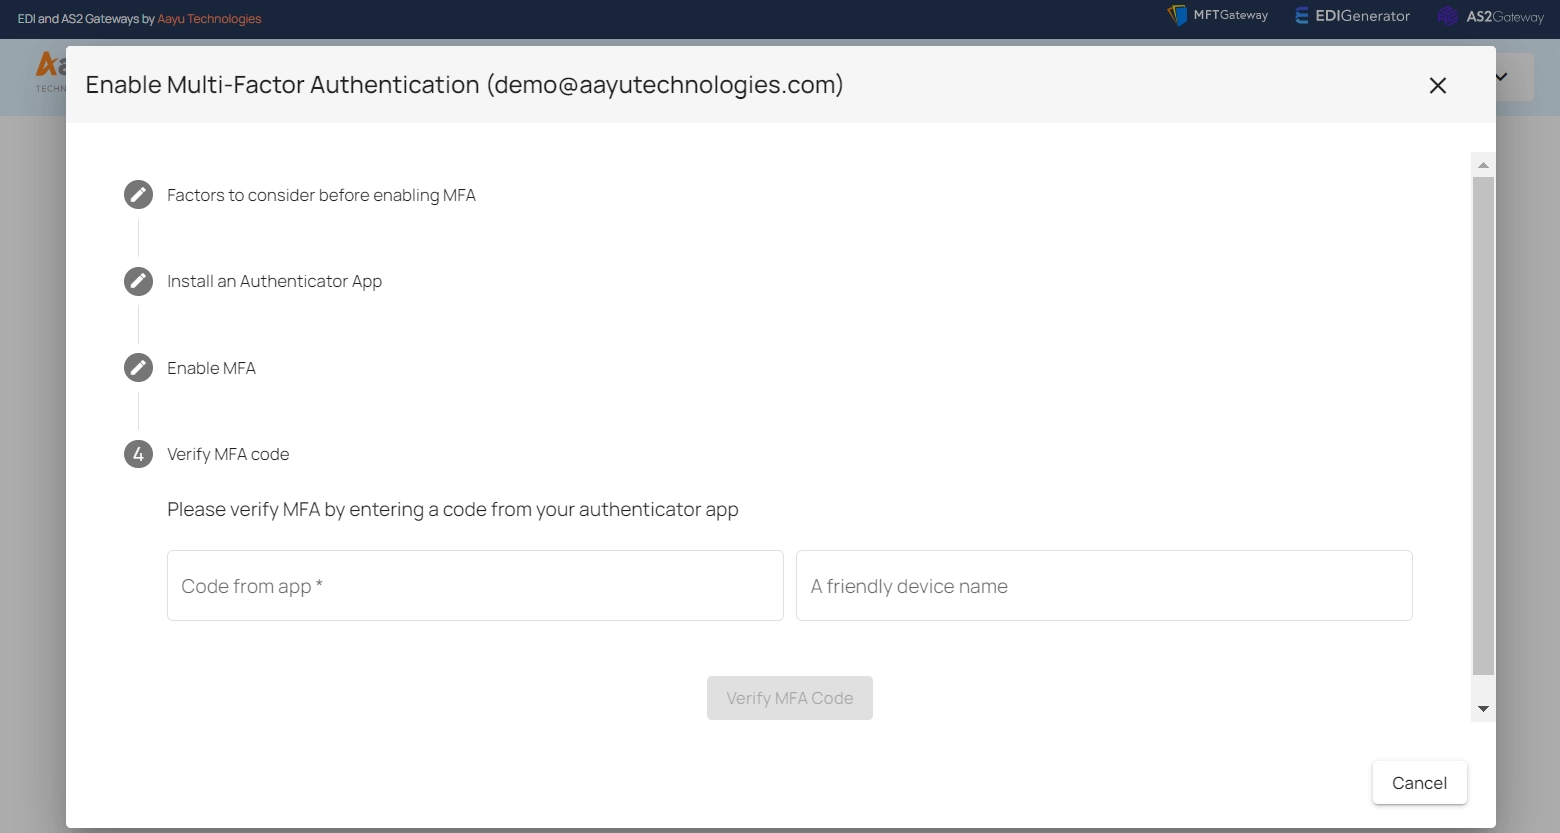Screen dimensions: 1560x833
Task: Open the Aayu Technologies link in the header
Action: click(208, 19)
